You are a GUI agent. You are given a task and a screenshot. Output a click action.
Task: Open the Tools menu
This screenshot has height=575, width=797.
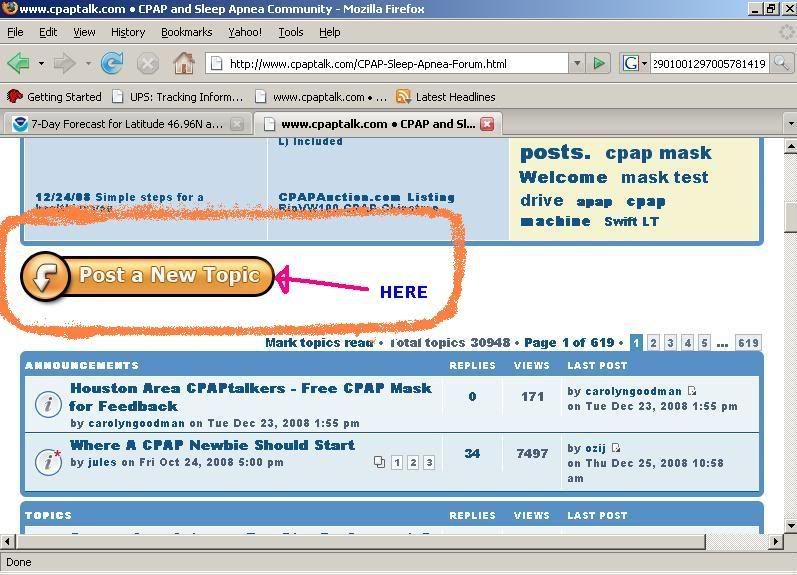pyautogui.click(x=291, y=32)
